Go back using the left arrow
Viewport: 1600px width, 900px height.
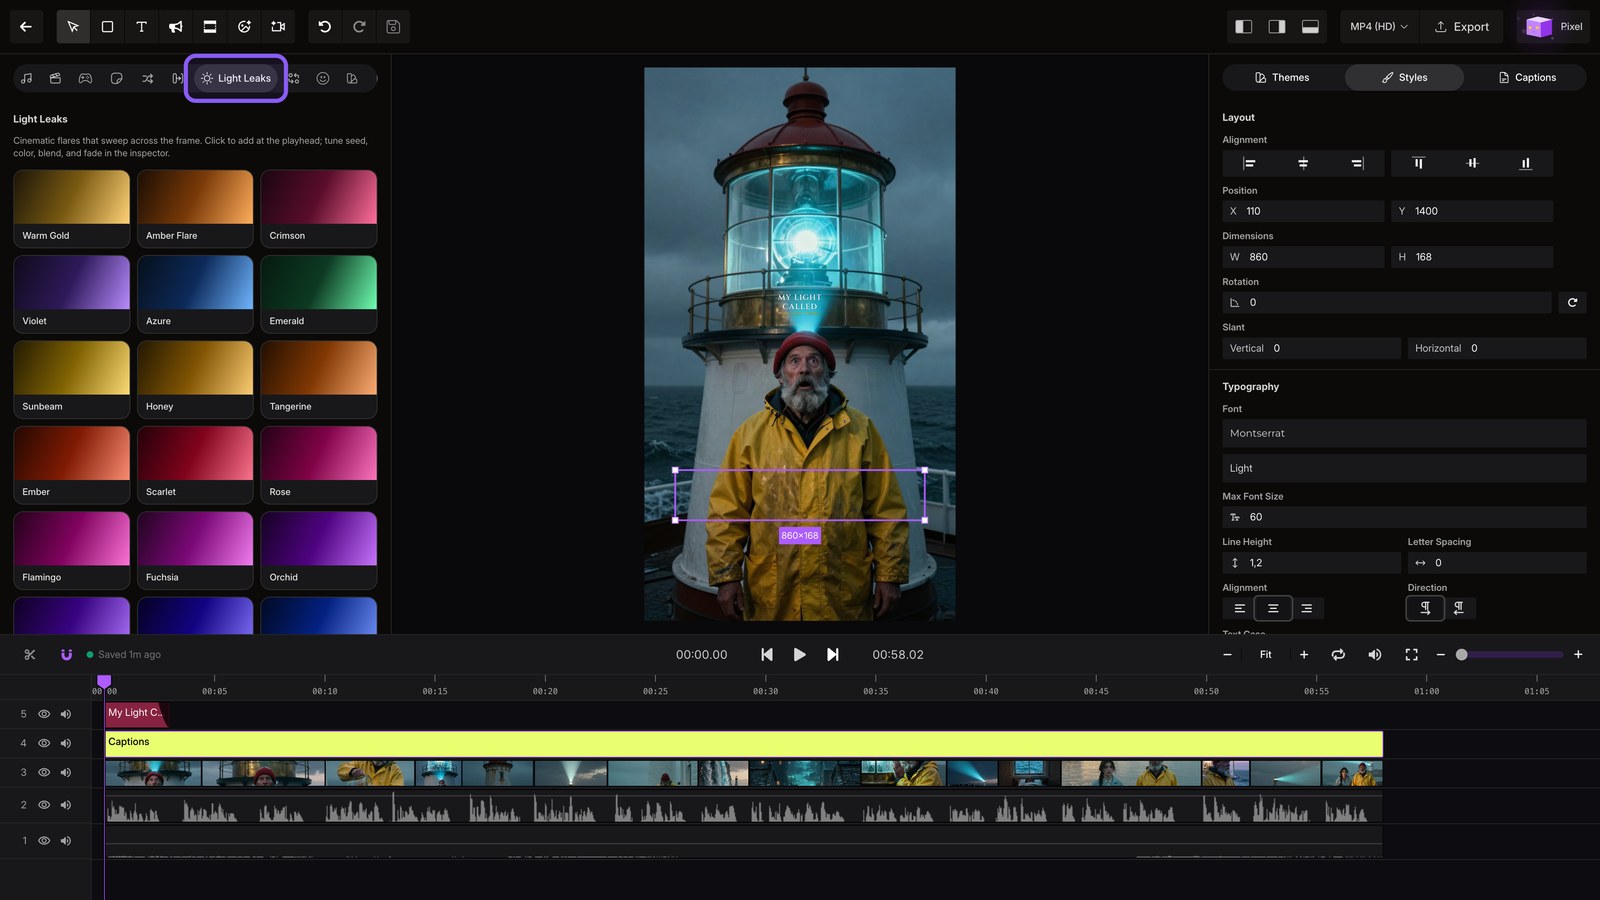(26, 27)
